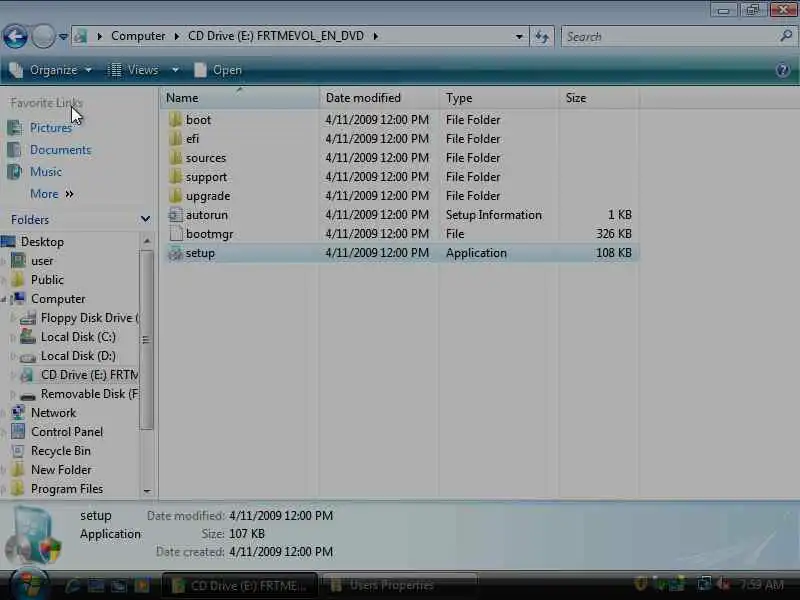Switch to Users Properties taskbar button
The image size is (800, 600).
pyautogui.click(x=401, y=586)
